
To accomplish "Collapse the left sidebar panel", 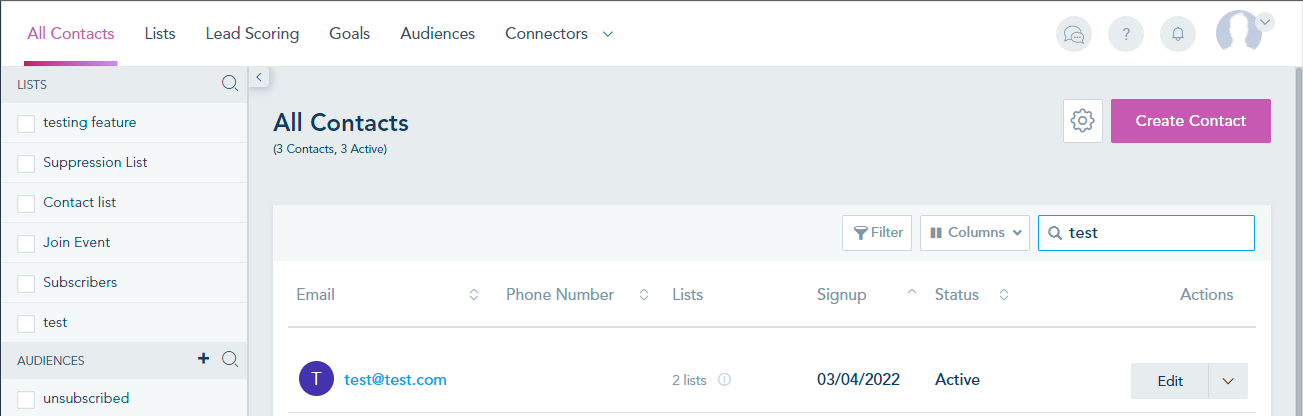I will tap(258, 76).
